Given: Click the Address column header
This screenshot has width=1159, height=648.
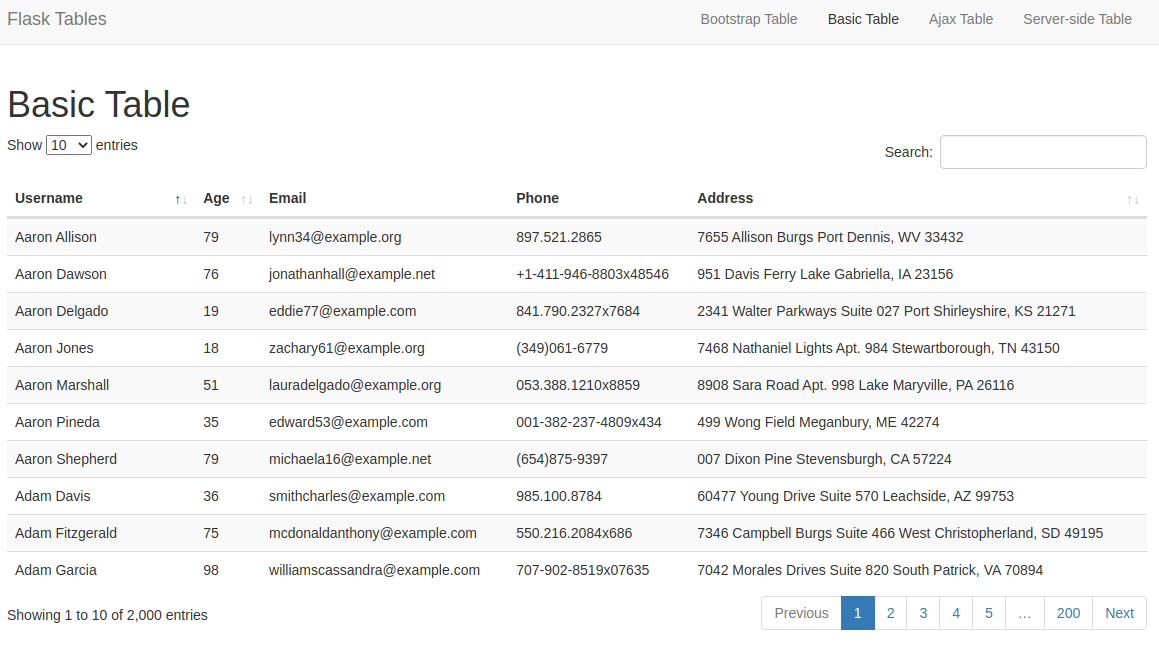Looking at the screenshot, I should [x=918, y=199].
